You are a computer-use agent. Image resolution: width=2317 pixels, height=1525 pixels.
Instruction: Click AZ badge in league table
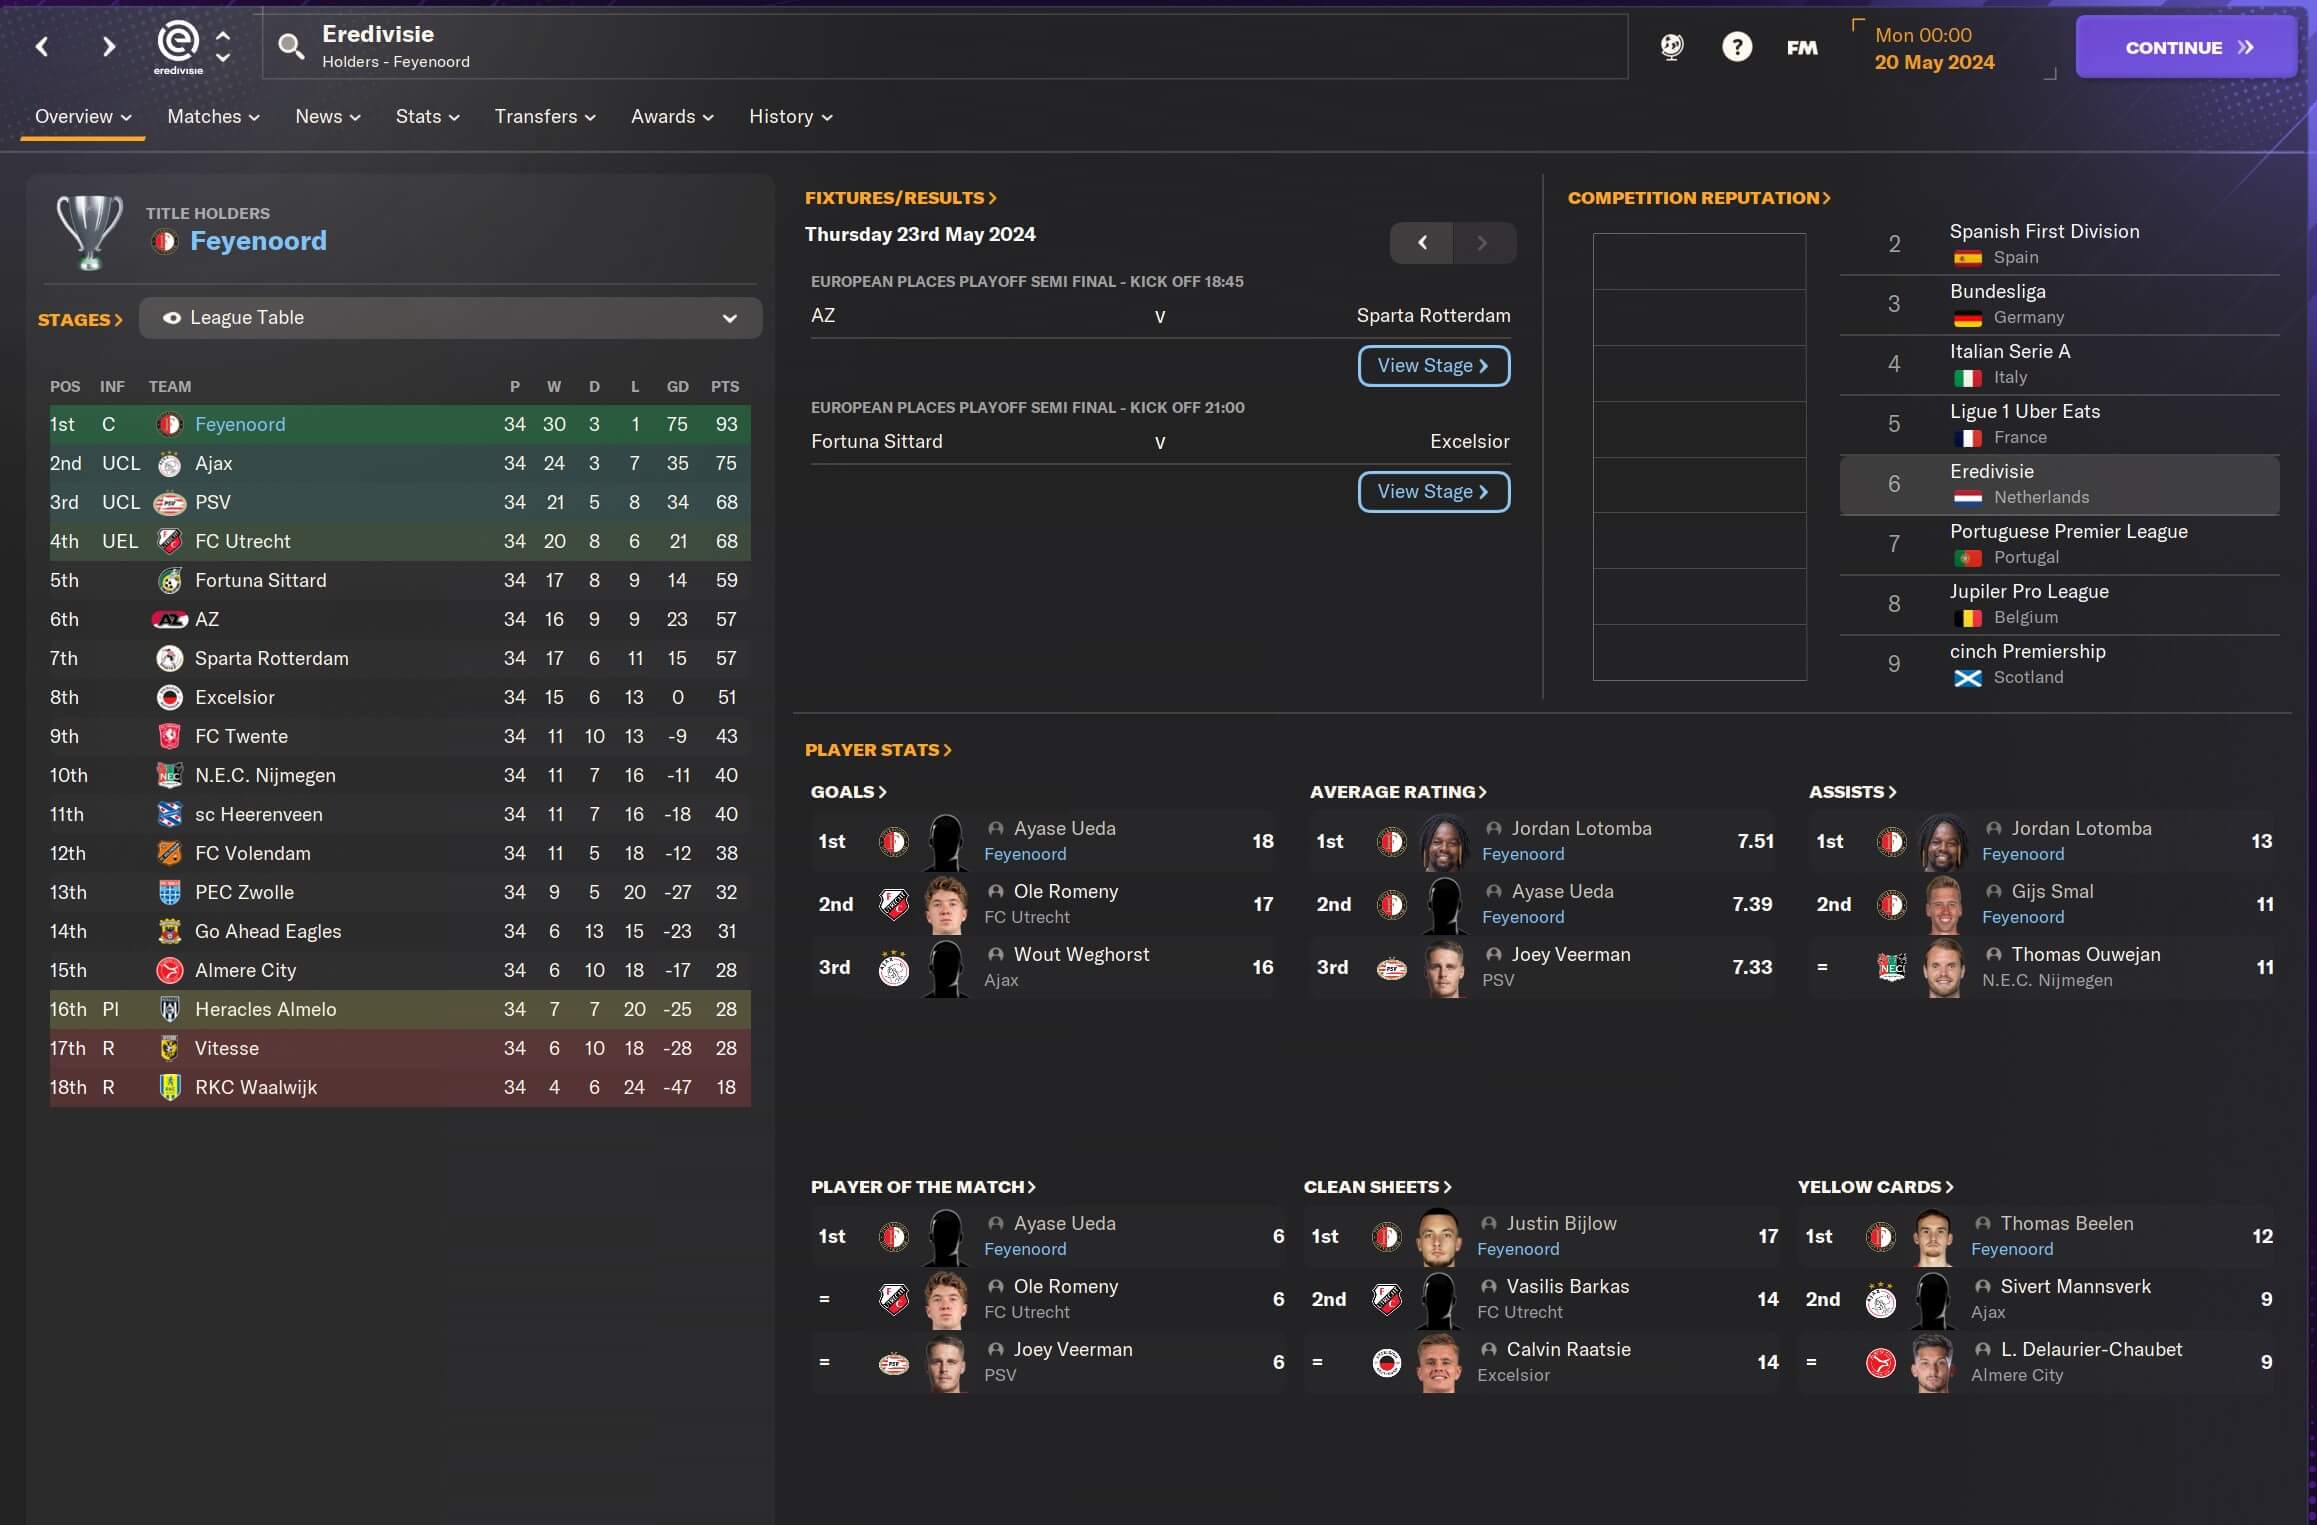(169, 619)
